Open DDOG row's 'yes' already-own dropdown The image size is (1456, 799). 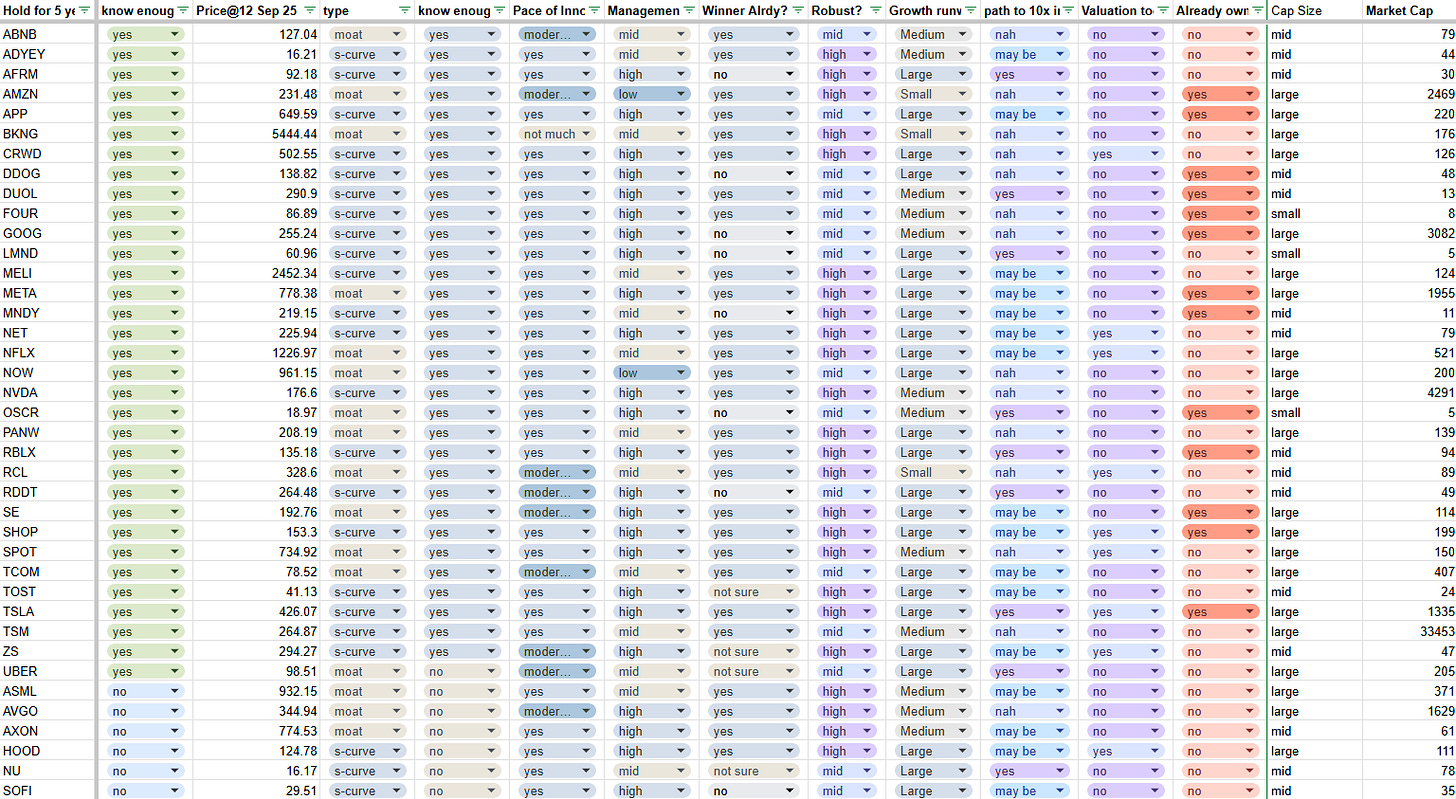coord(1220,174)
